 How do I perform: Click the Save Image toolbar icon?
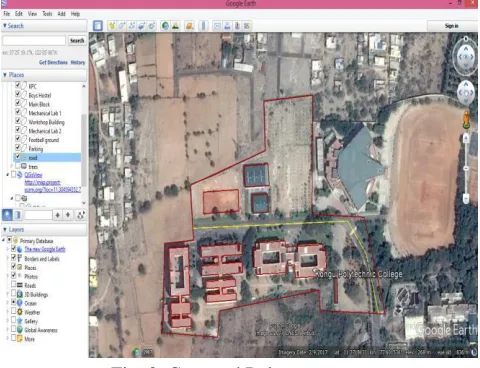237,26
